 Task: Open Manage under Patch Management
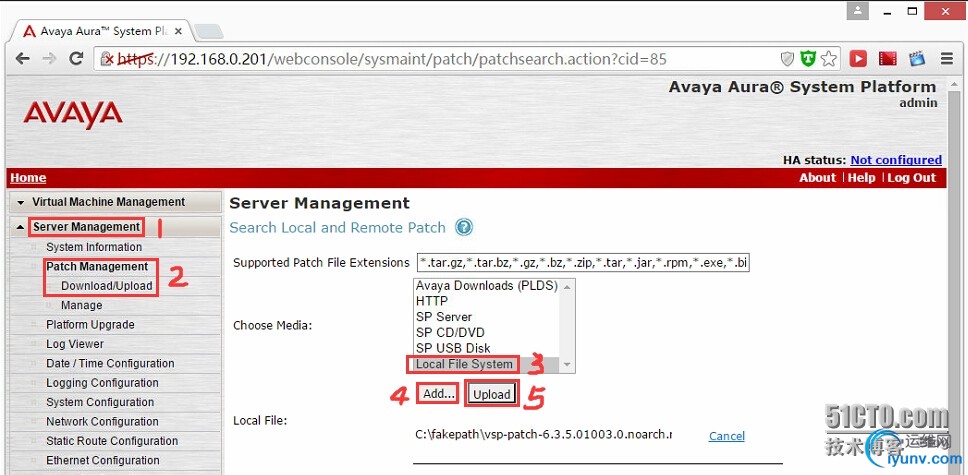pyautogui.click(x=81, y=305)
